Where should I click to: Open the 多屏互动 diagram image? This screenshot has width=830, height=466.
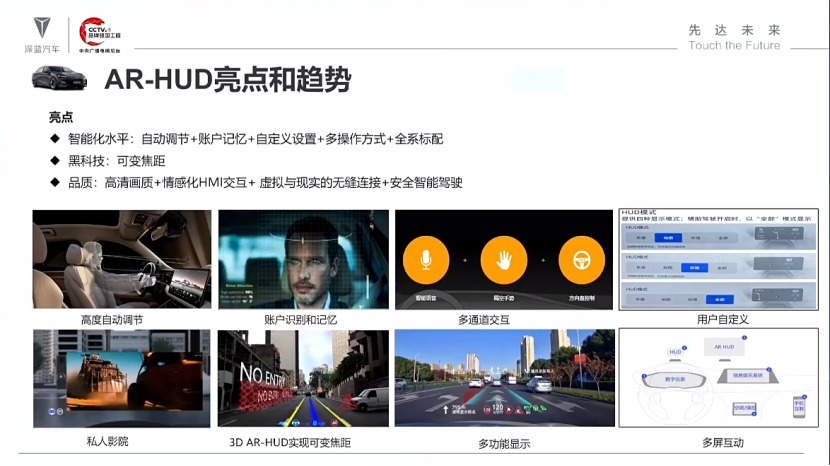tap(719, 378)
